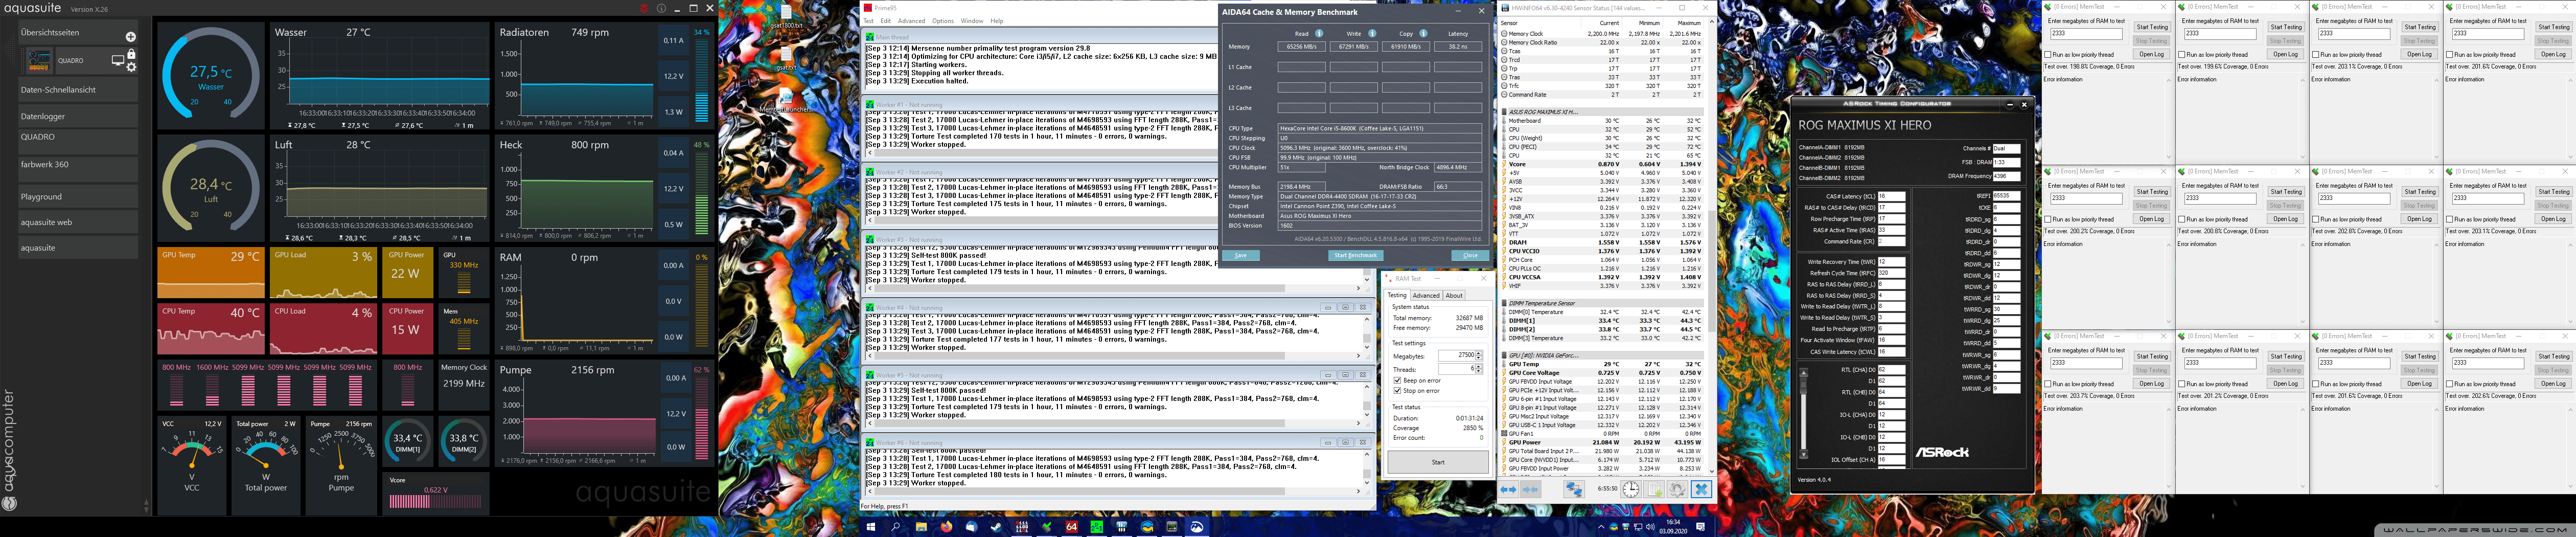The height and width of the screenshot is (537, 2576).
Task: Click Übersichtsseiten header in aquasuite
Action: (x=50, y=33)
